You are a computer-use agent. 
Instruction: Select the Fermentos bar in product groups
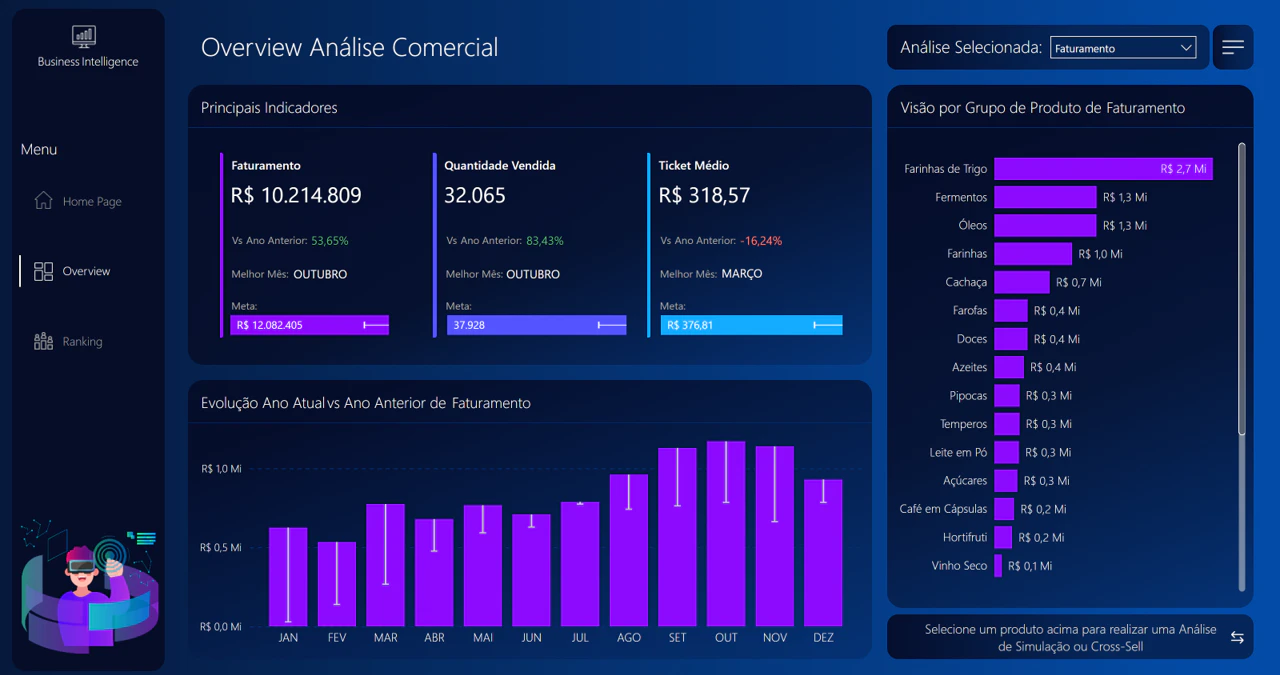(x=1045, y=197)
